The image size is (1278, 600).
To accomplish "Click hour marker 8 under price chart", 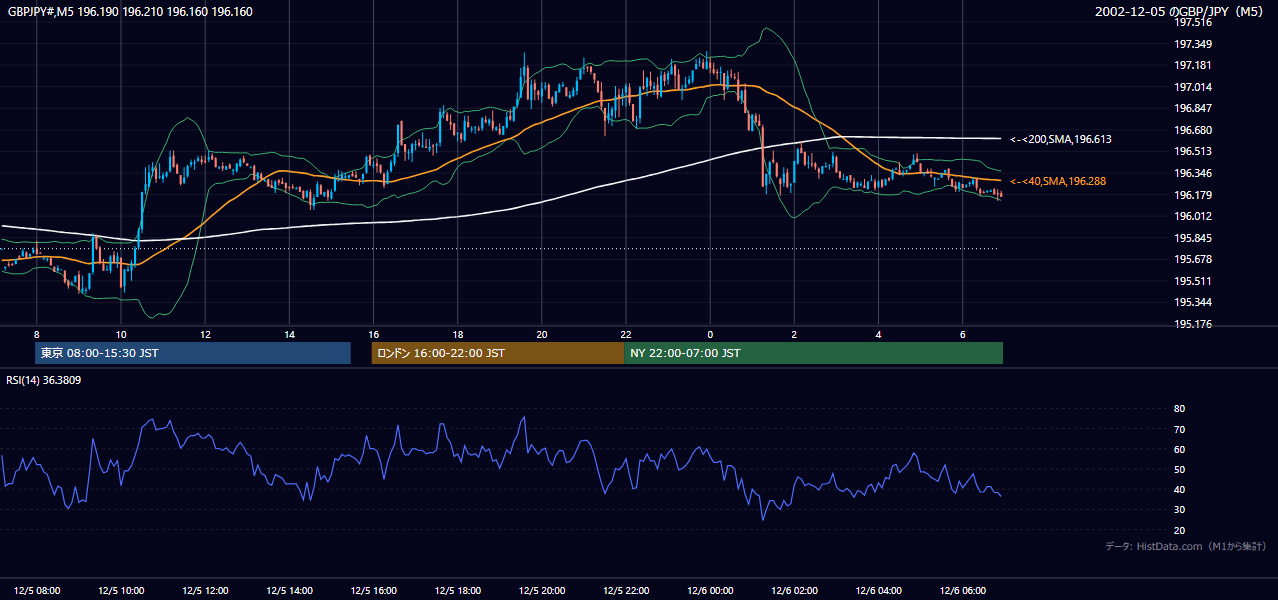I will point(37,334).
